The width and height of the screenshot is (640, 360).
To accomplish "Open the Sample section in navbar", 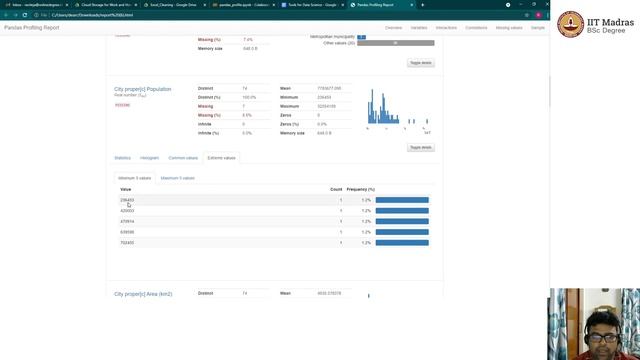I will (538, 28).
